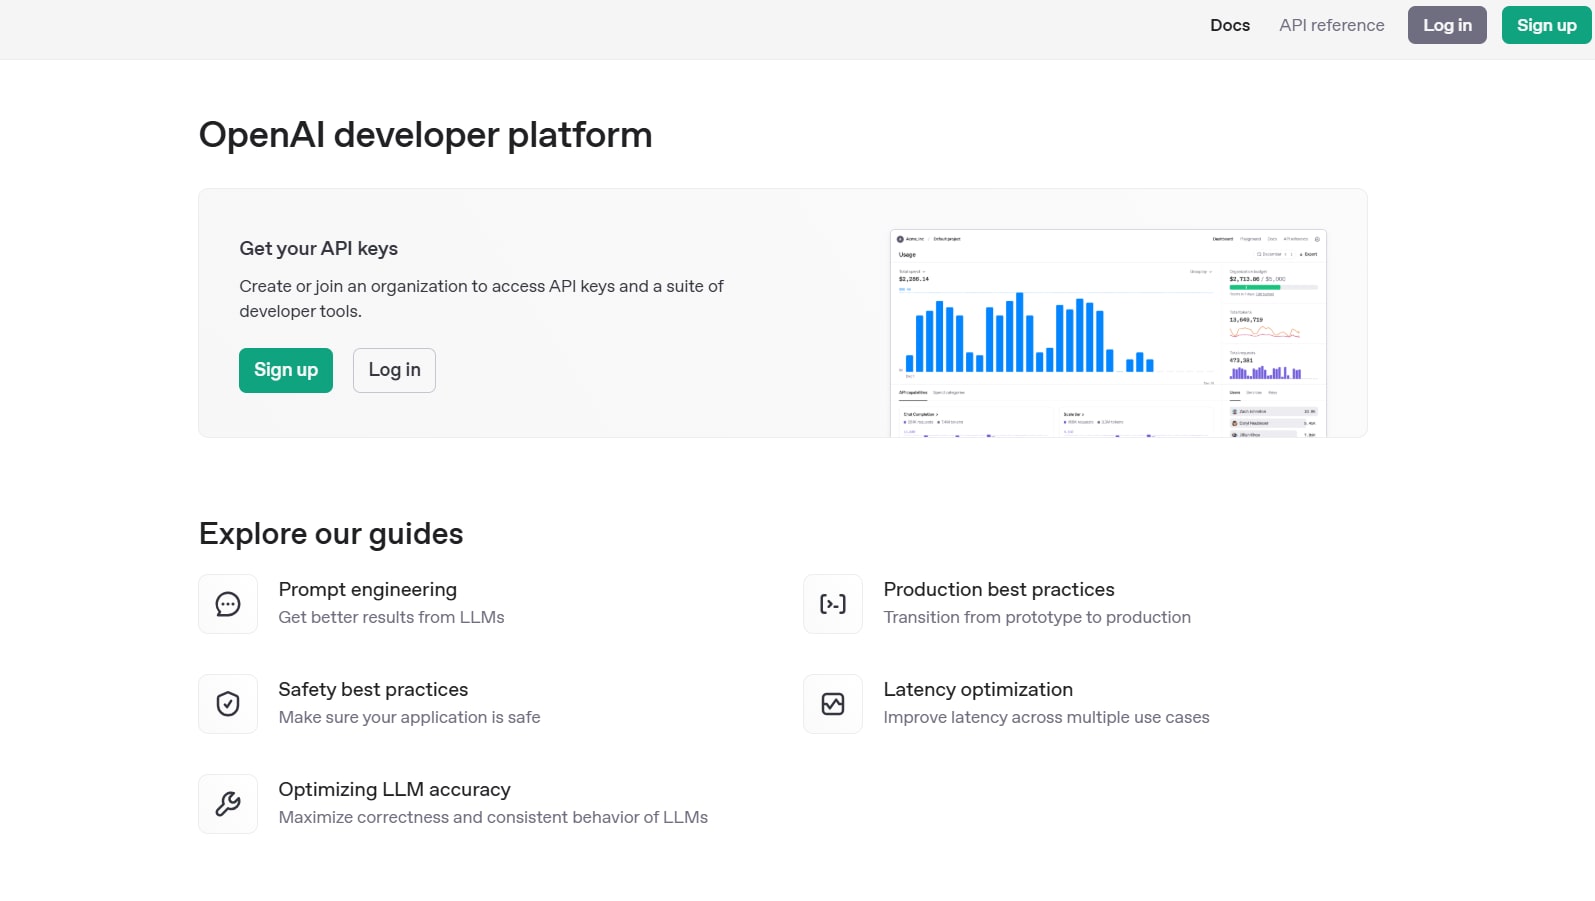This screenshot has height=901, width=1595.
Task: Click Sign up under Get your API keys
Action: pyautogui.click(x=286, y=370)
